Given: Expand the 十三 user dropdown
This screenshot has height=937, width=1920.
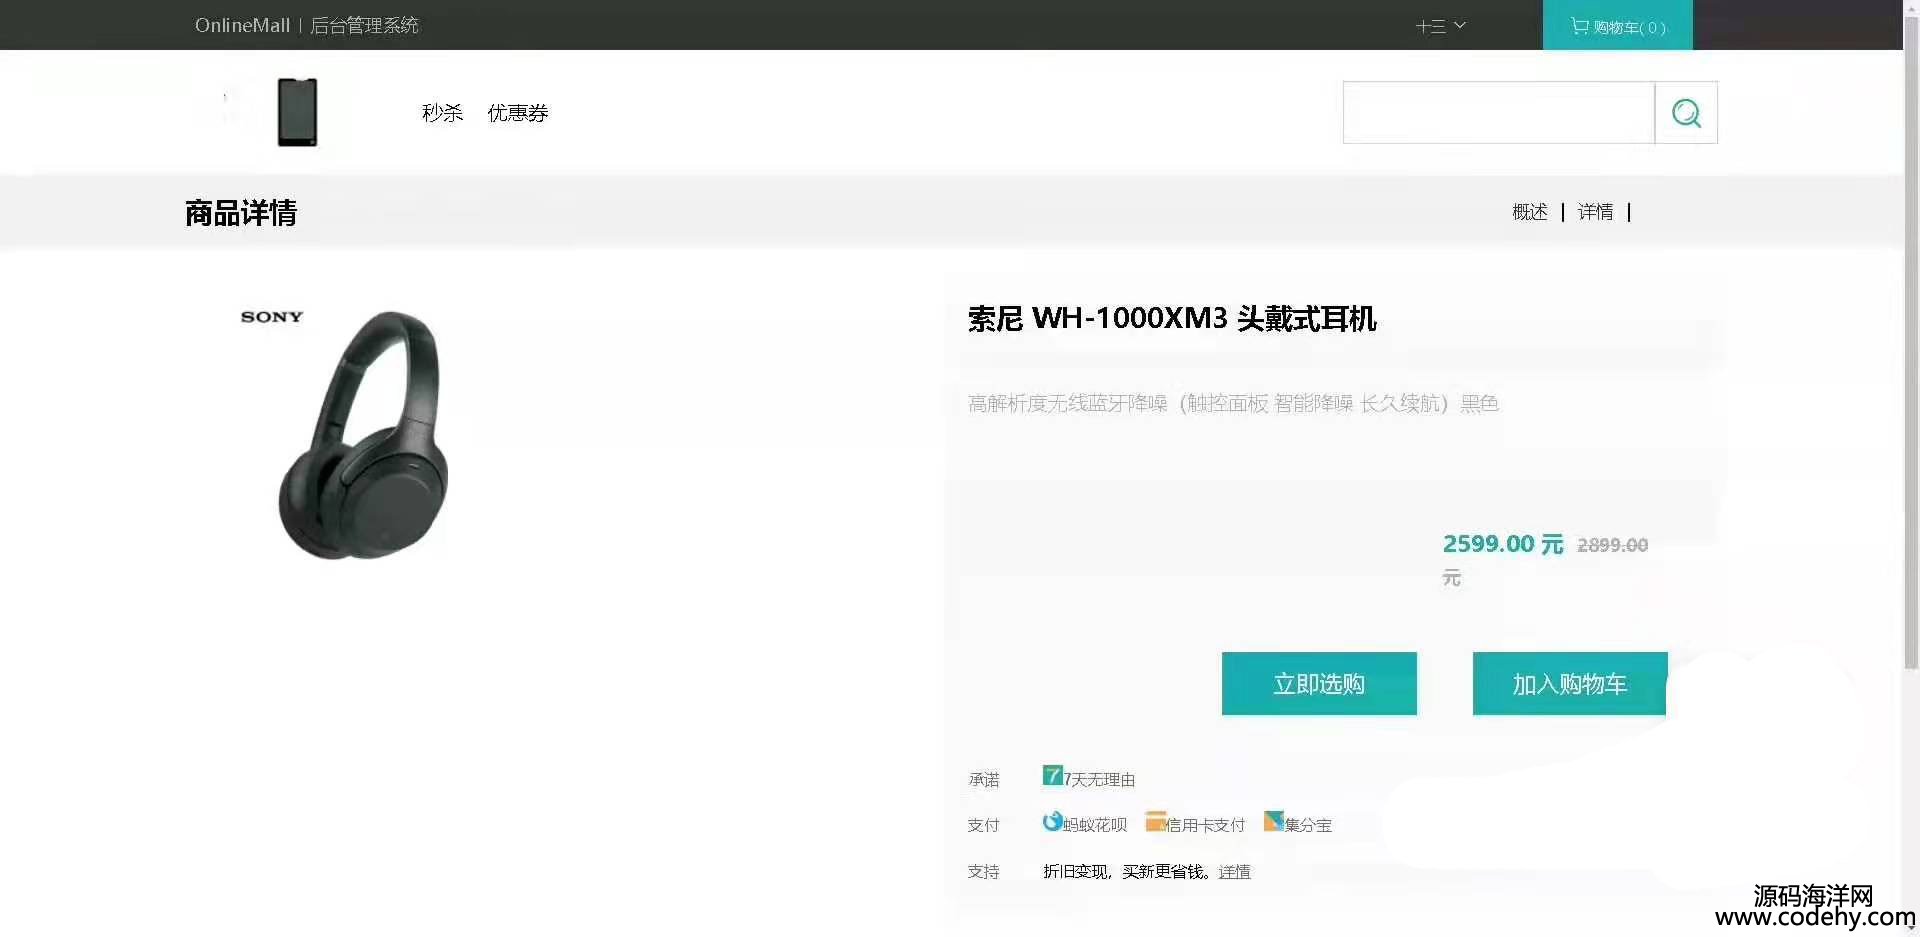Looking at the screenshot, I should point(1440,26).
